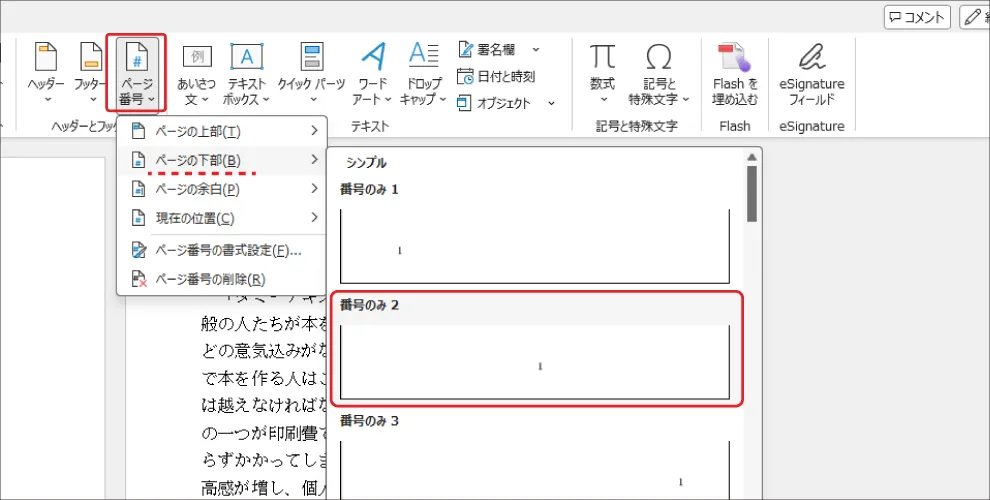This screenshot has height=500, width=990.
Task: Open ページの上部(T) submenu
Action: pos(222,131)
